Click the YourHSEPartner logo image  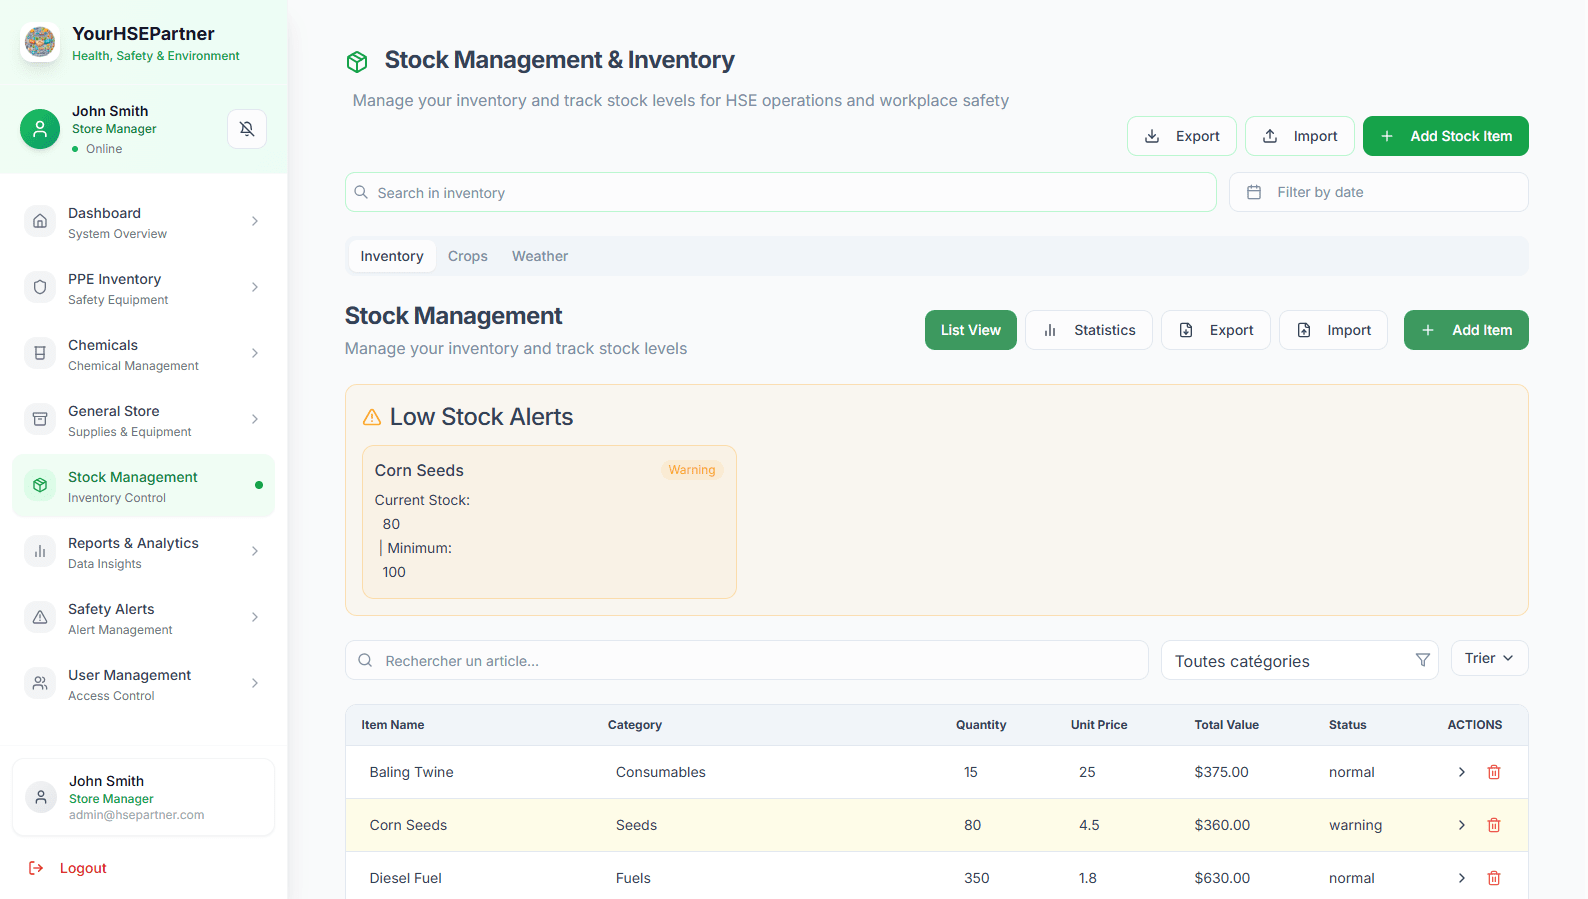pyautogui.click(x=40, y=42)
